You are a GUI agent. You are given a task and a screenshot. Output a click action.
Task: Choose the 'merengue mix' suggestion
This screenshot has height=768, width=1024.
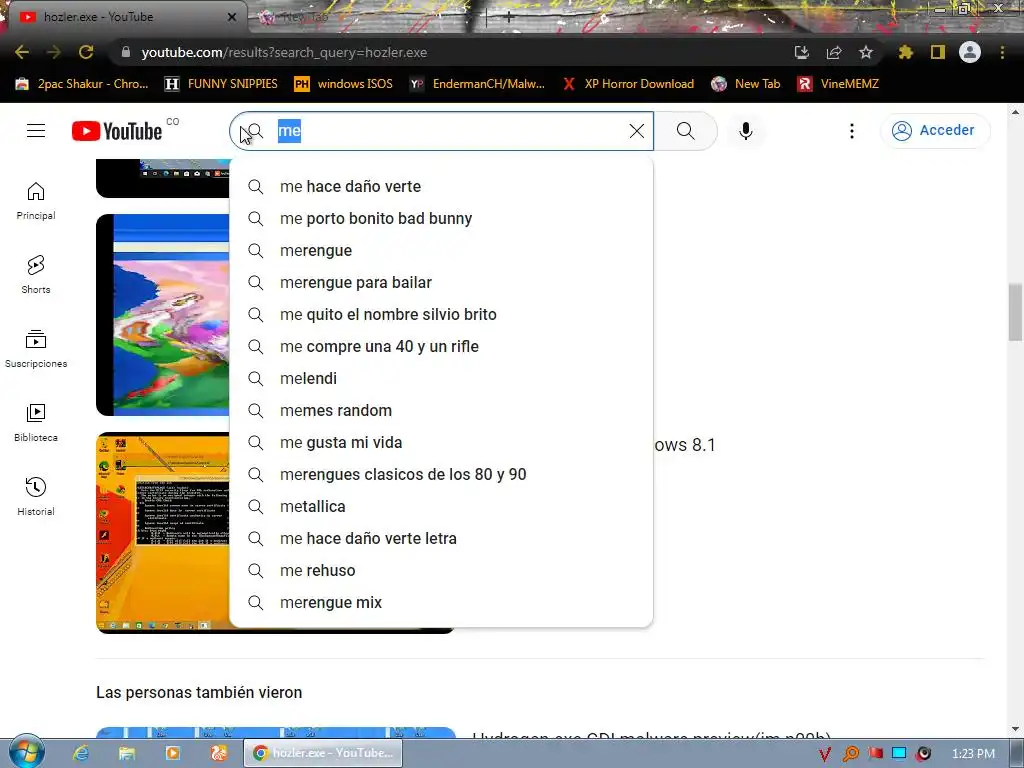click(x=441, y=602)
